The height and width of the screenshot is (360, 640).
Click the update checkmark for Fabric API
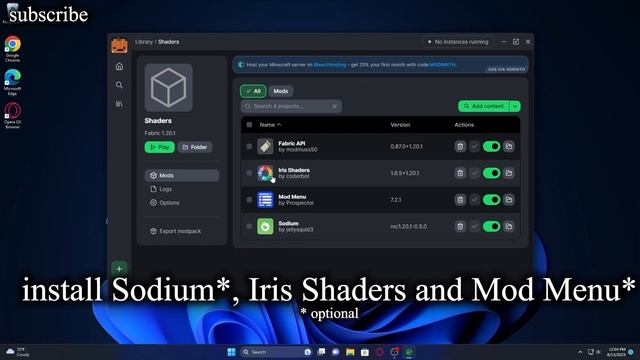474,146
